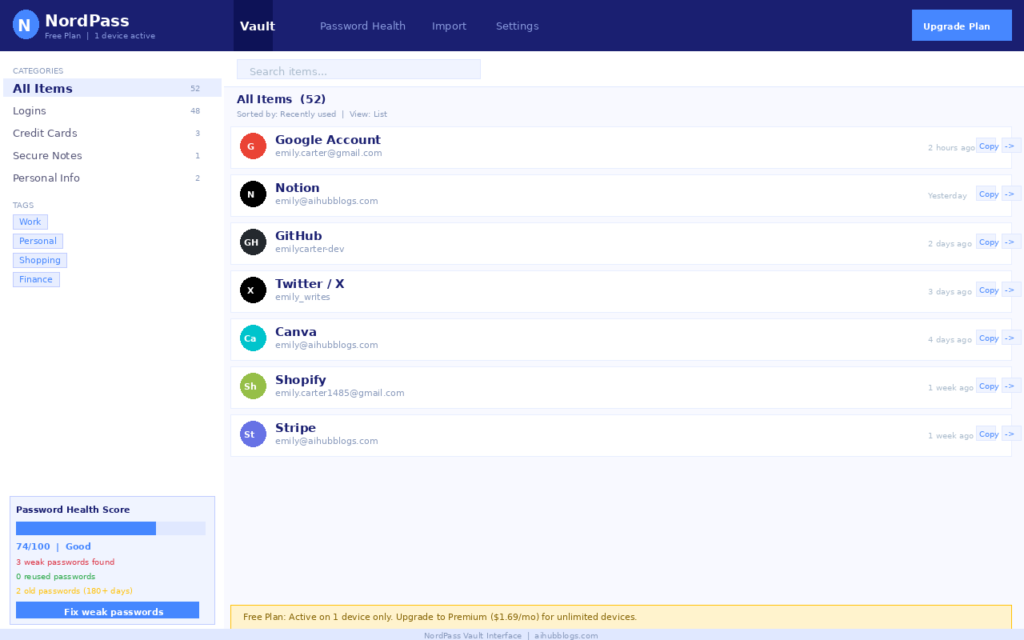Screen dimensions: 1024x640
Task: Open GitHub entry arrow button
Action: click(x=1010, y=242)
